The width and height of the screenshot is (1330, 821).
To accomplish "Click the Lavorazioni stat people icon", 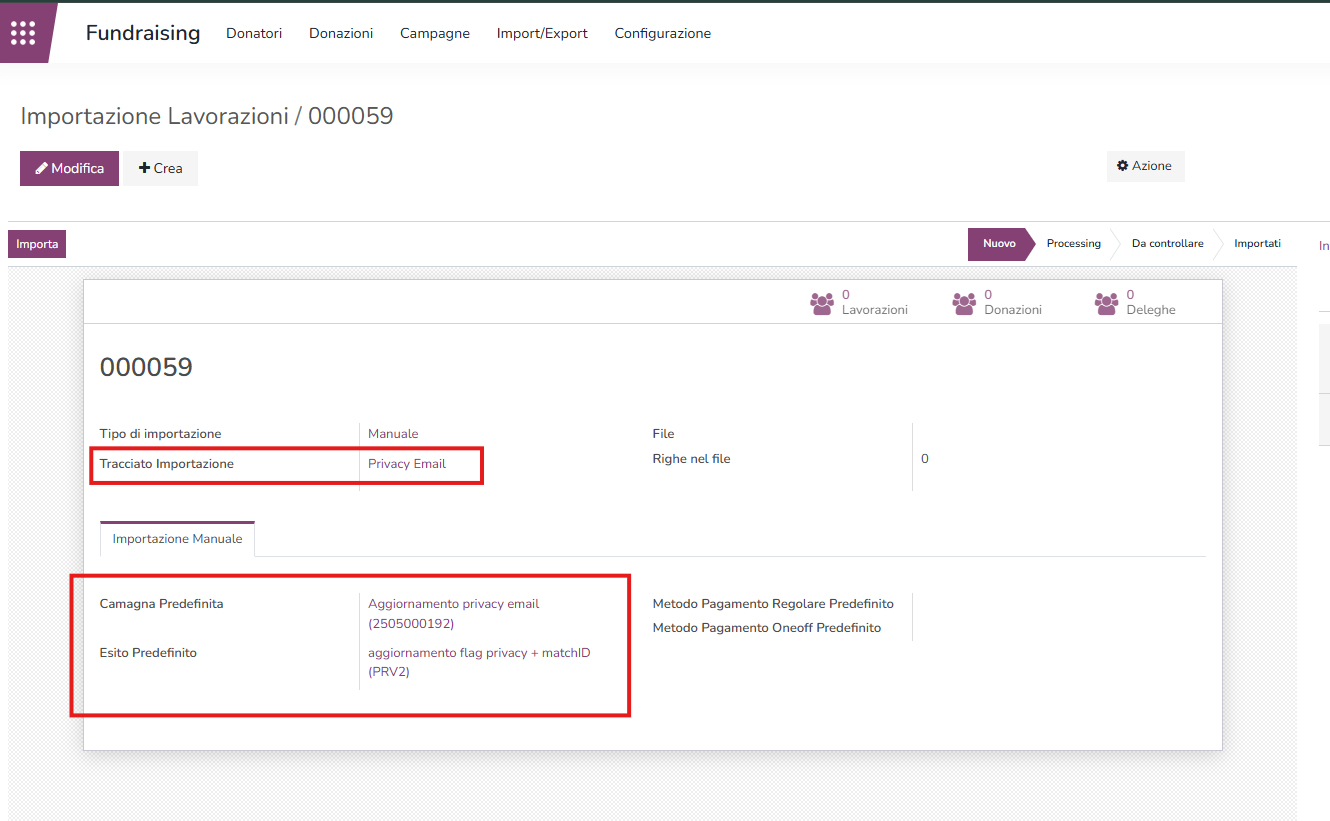I will (x=822, y=303).
